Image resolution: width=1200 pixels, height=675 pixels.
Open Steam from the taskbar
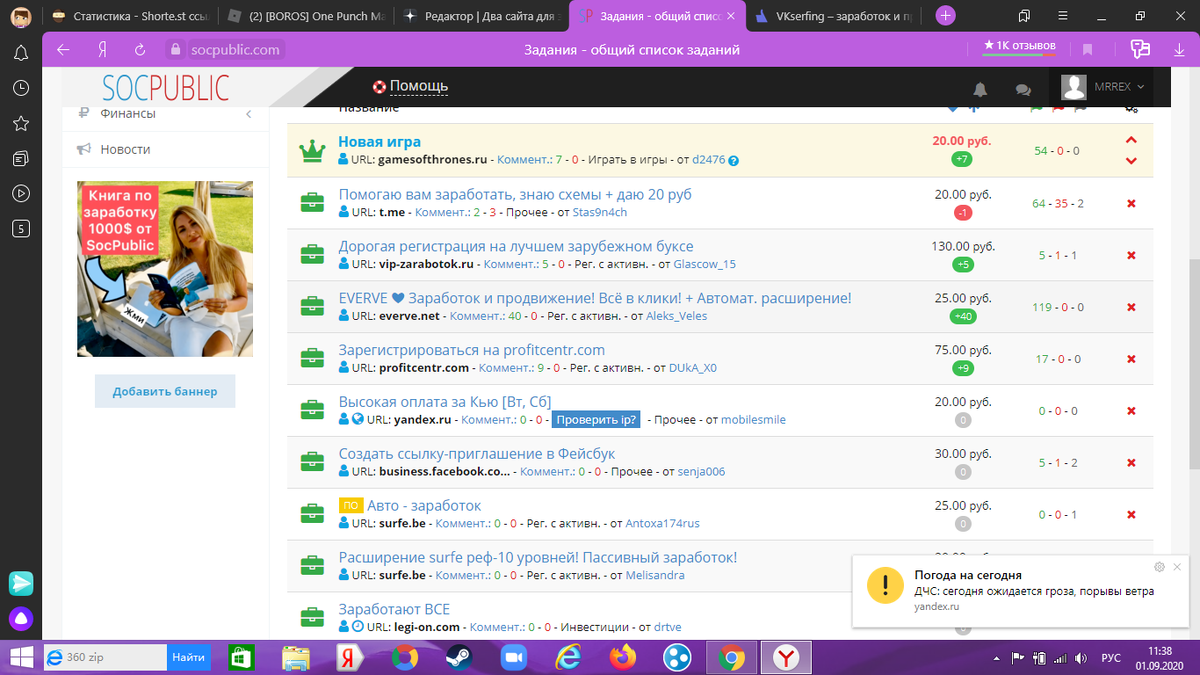coord(460,657)
